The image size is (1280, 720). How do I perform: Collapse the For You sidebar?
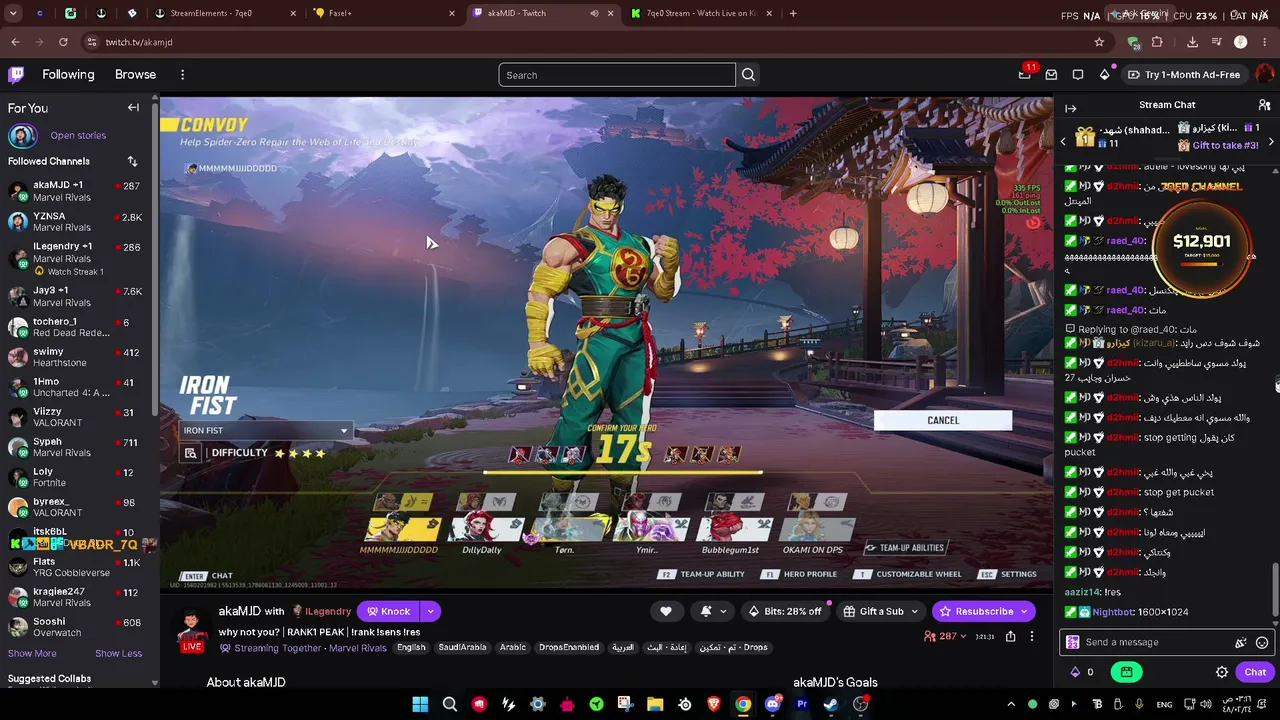(x=133, y=108)
